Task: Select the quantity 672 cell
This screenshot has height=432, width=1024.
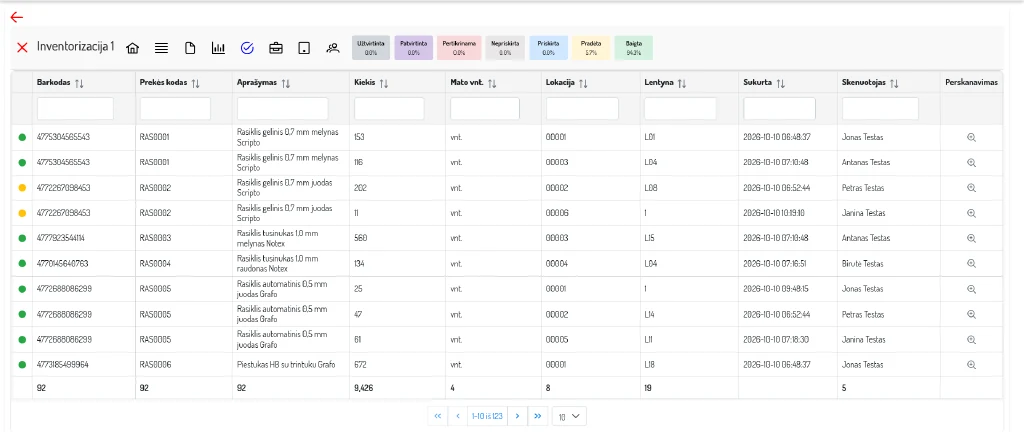Action: click(398, 365)
